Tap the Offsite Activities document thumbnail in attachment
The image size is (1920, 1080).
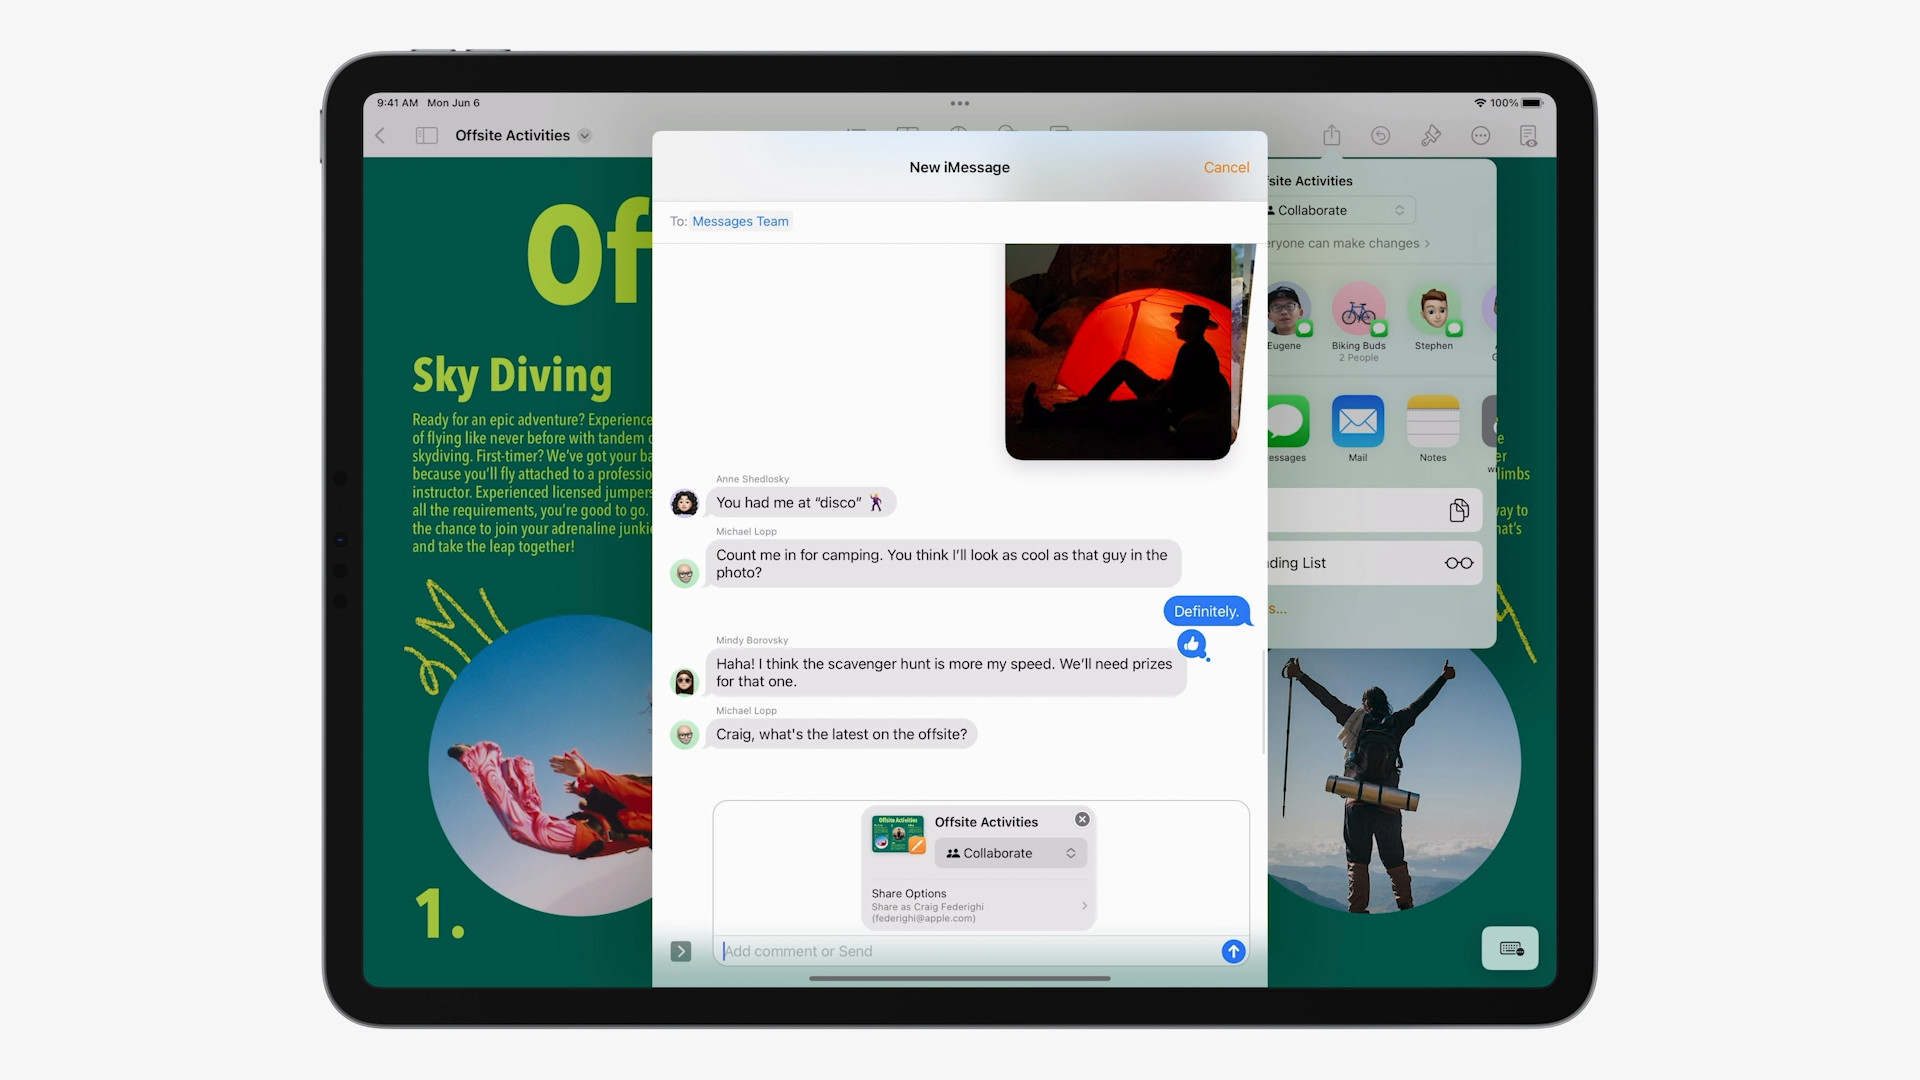tap(898, 834)
